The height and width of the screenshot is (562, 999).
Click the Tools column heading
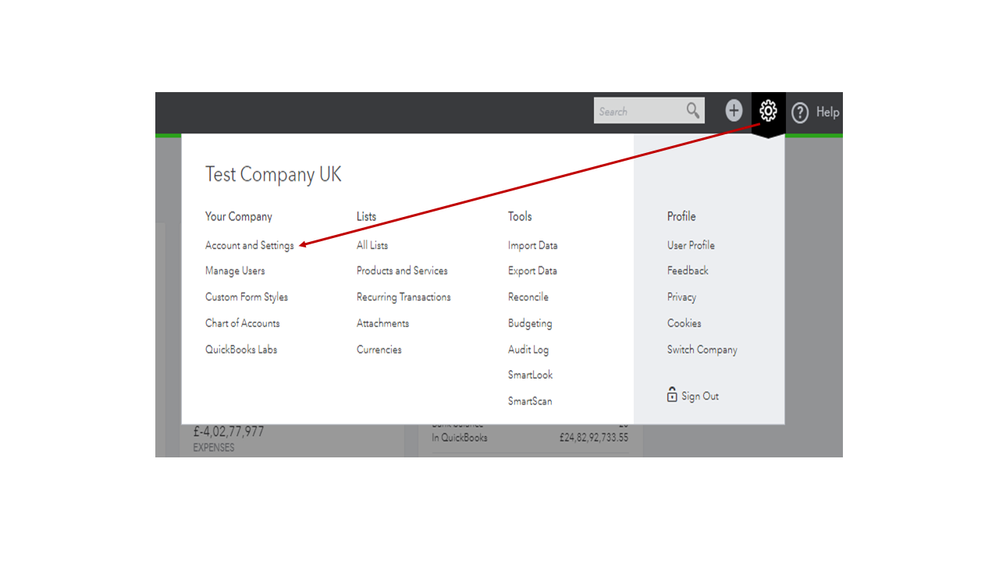click(x=519, y=217)
